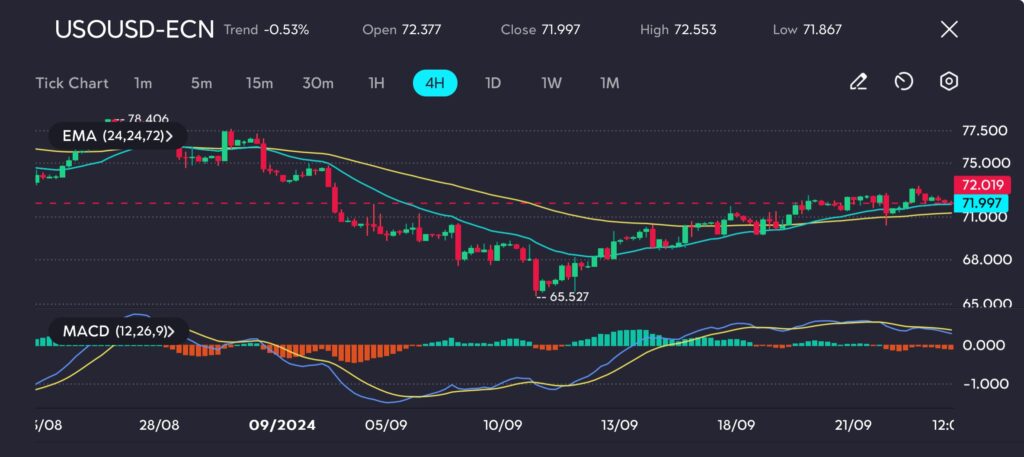
Task: Click the clock-style indicator icon
Action: click(903, 83)
